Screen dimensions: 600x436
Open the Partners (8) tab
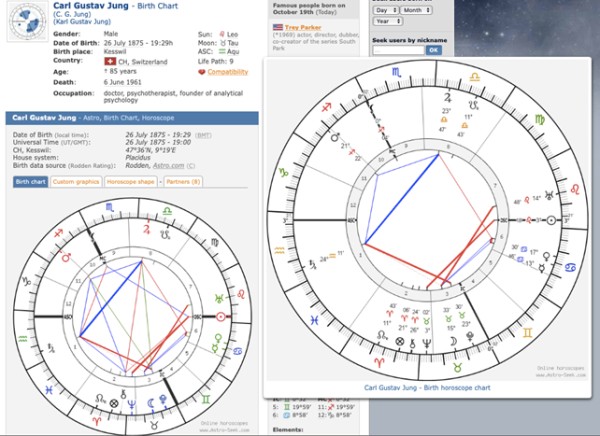tap(183, 182)
